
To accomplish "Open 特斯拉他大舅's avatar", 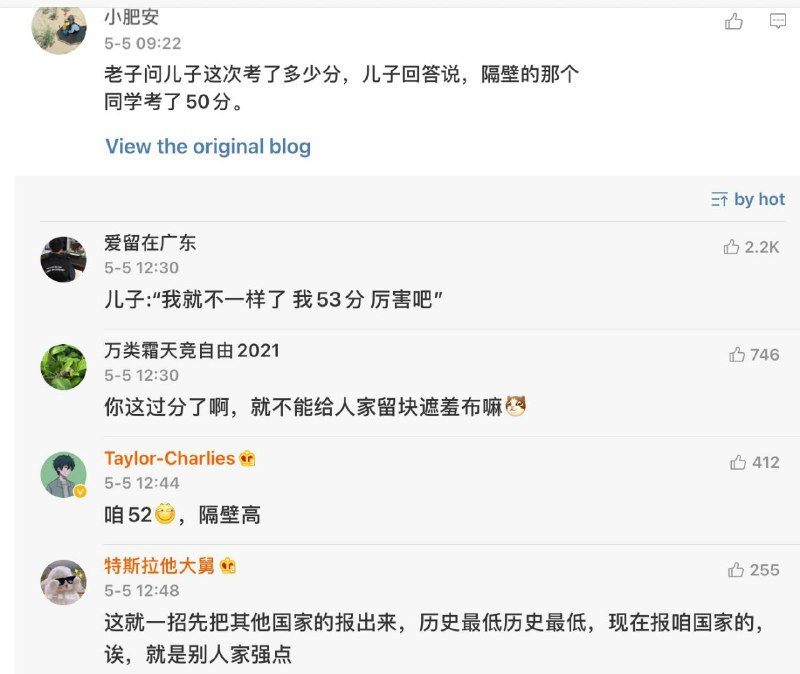I will coord(63,582).
